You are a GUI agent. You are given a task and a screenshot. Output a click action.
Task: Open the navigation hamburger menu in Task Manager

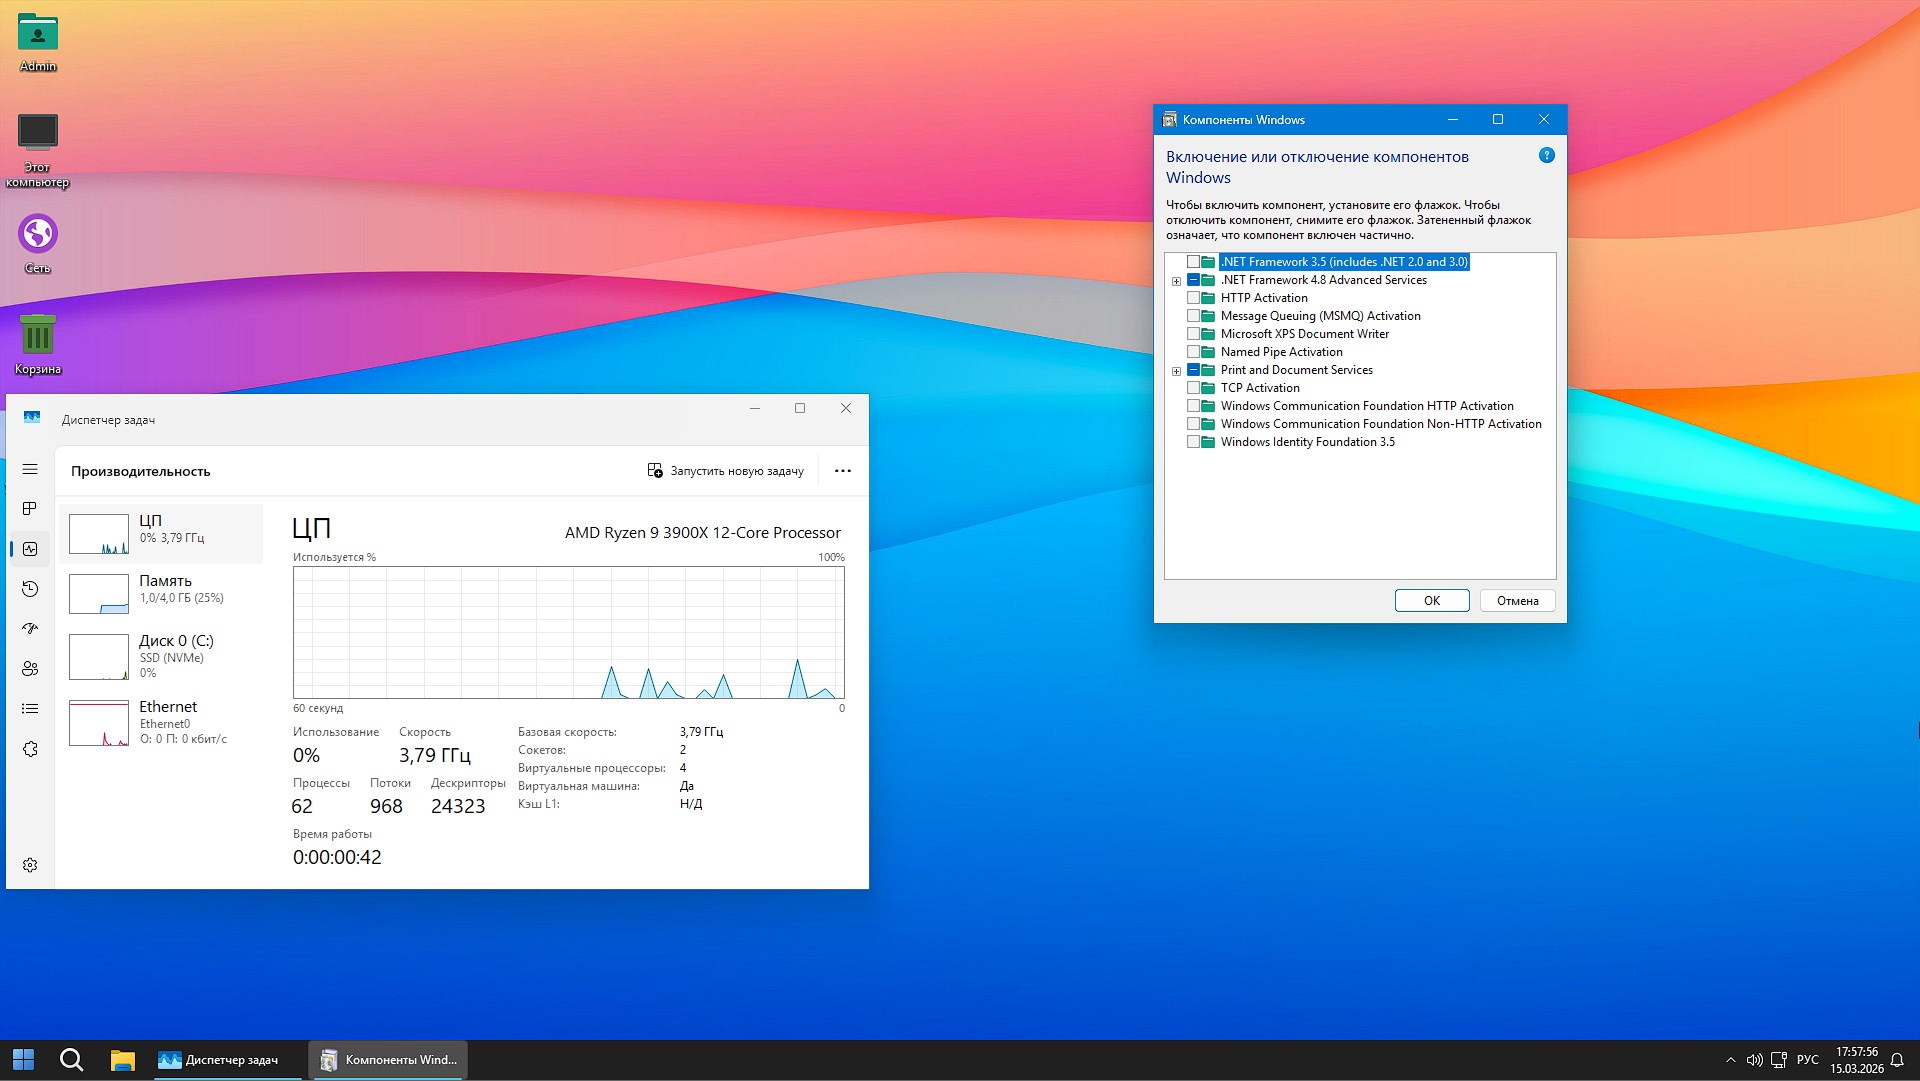point(30,468)
